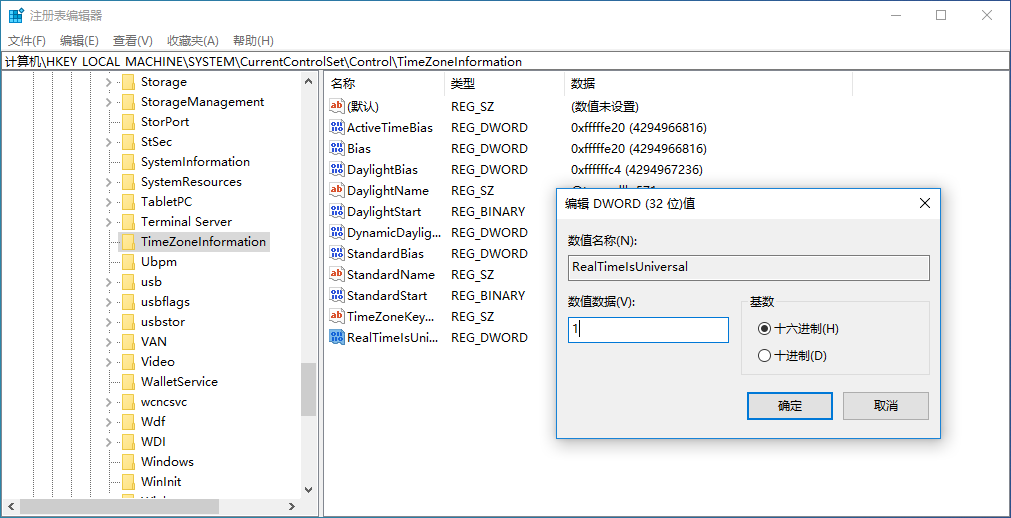Close the 编辑 DWORD dialog
Viewport: 1011px width, 518px height.
[925, 203]
